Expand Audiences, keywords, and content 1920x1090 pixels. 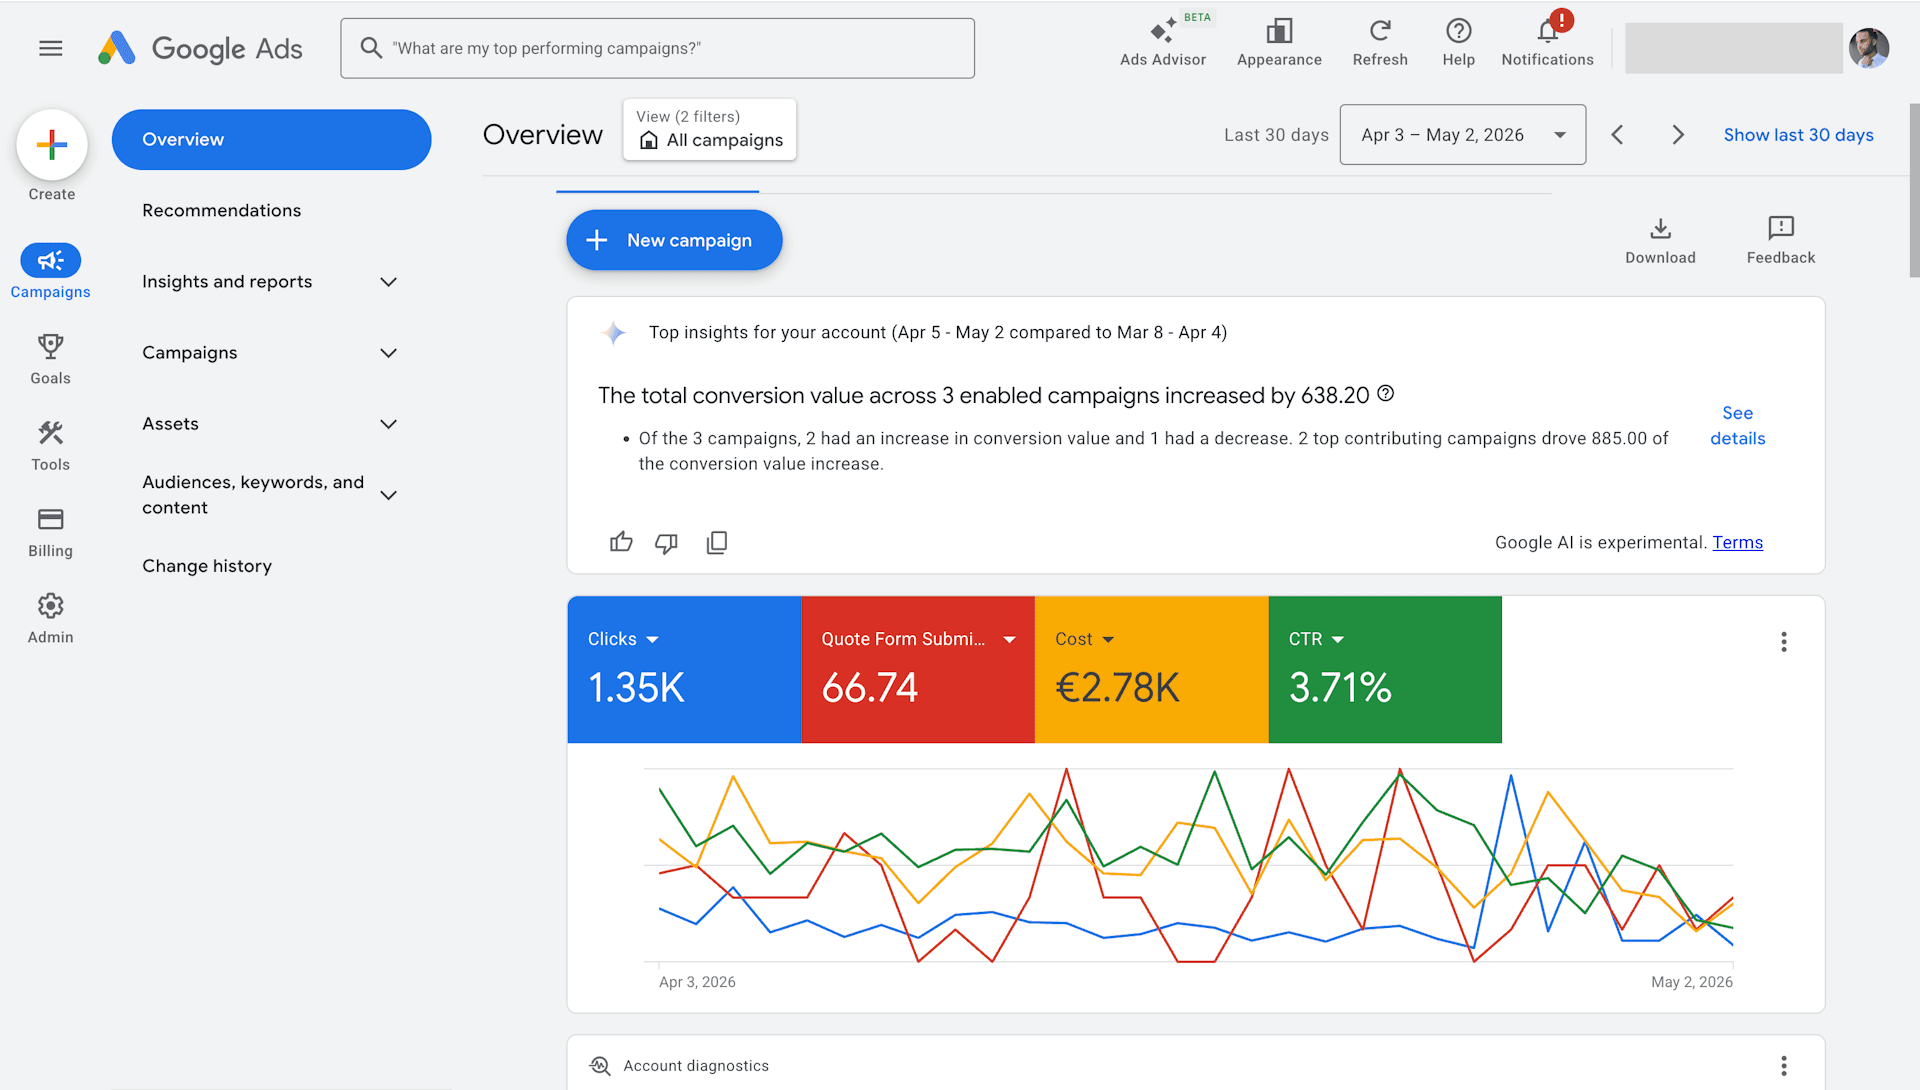(x=270, y=495)
